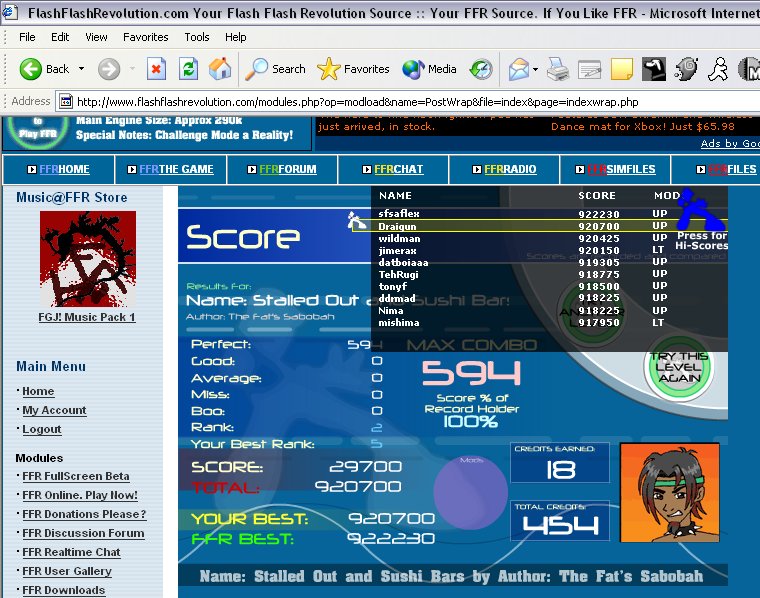The width and height of the screenshot is (760, 598).
Task: Open the Search toolbar button
Action: click(275, 69)
